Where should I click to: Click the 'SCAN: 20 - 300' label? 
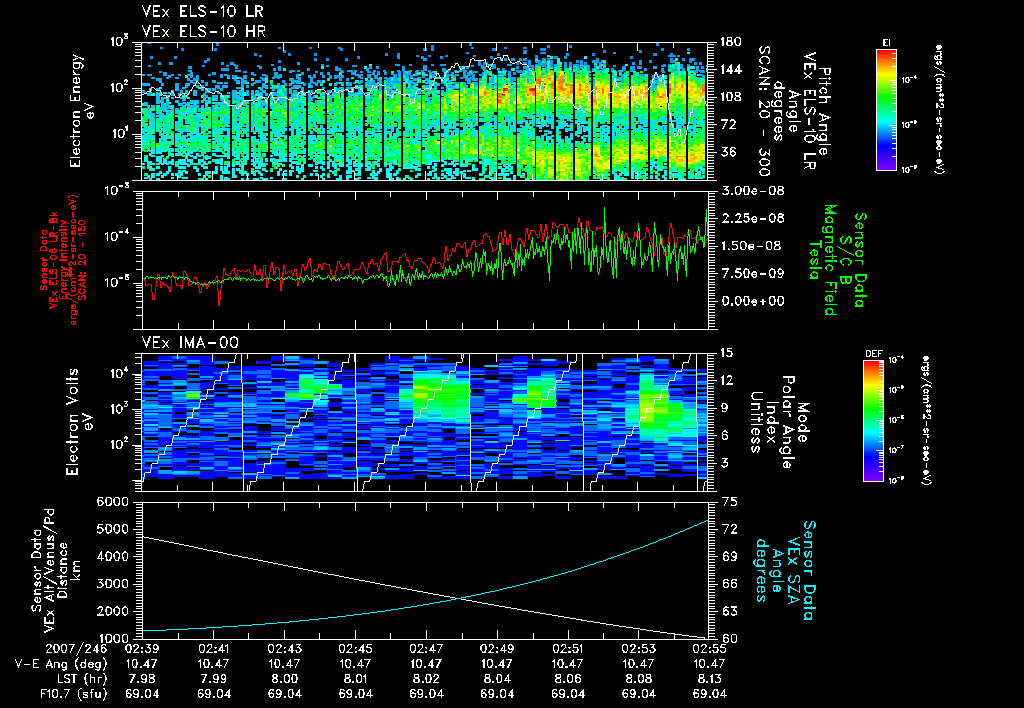pos(763,110)
